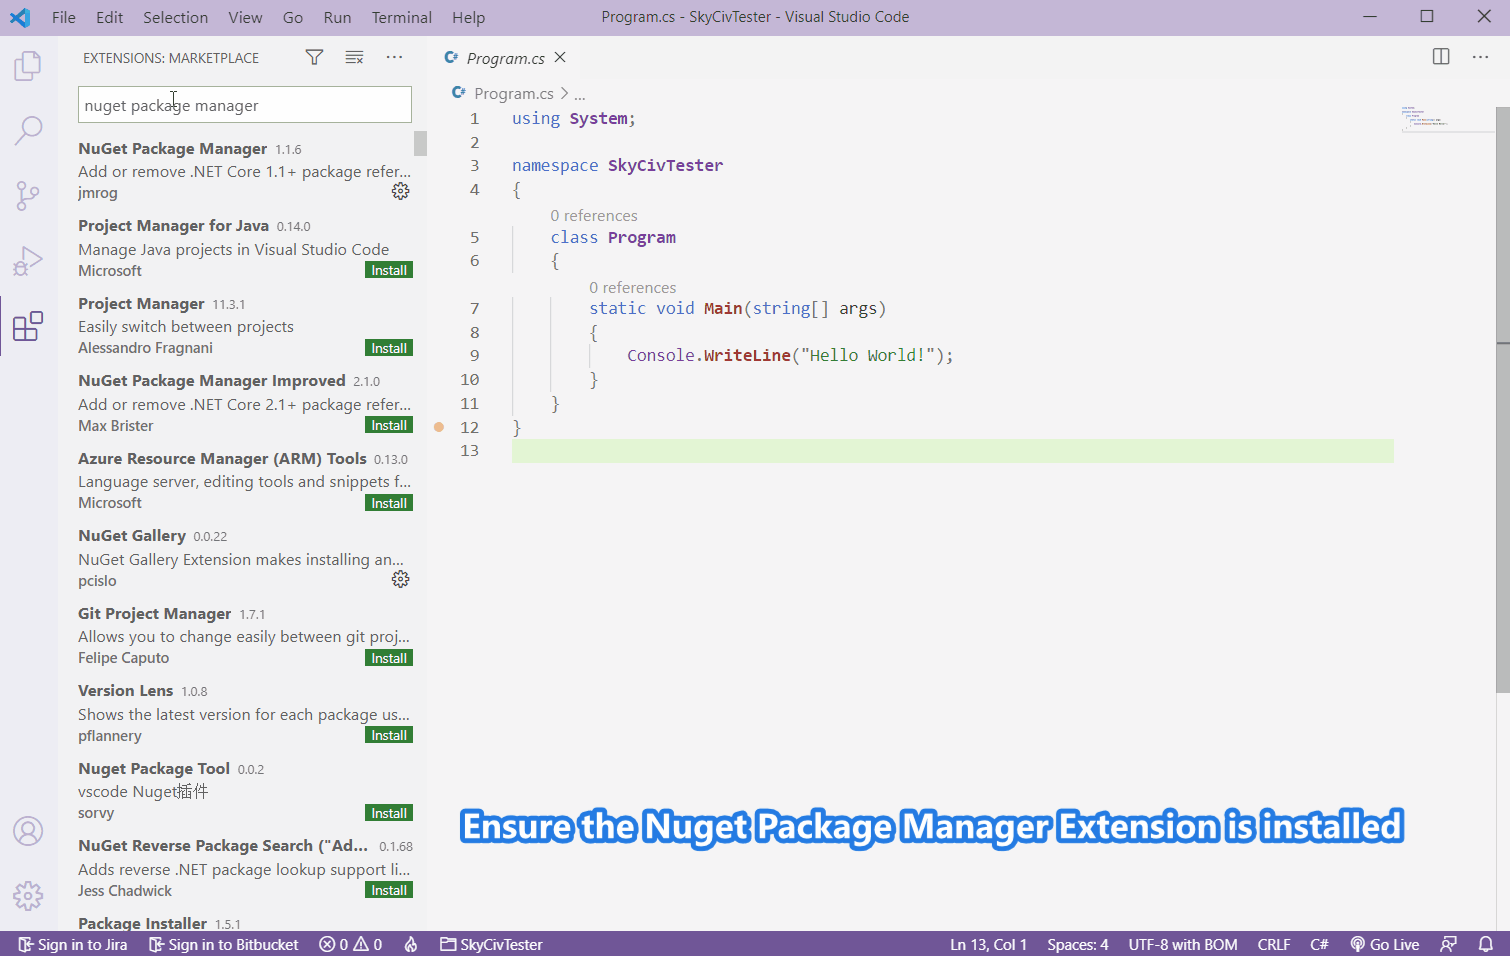Open the Search view icon
Viewport: 1510px width, 956px height.
(28, 130)
